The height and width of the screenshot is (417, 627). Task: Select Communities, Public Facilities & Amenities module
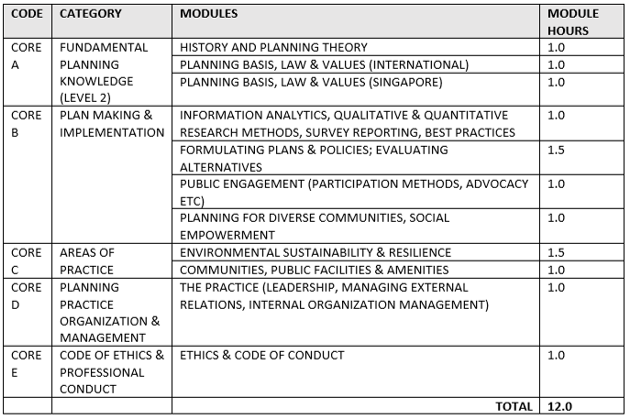[x=312, y=269]
